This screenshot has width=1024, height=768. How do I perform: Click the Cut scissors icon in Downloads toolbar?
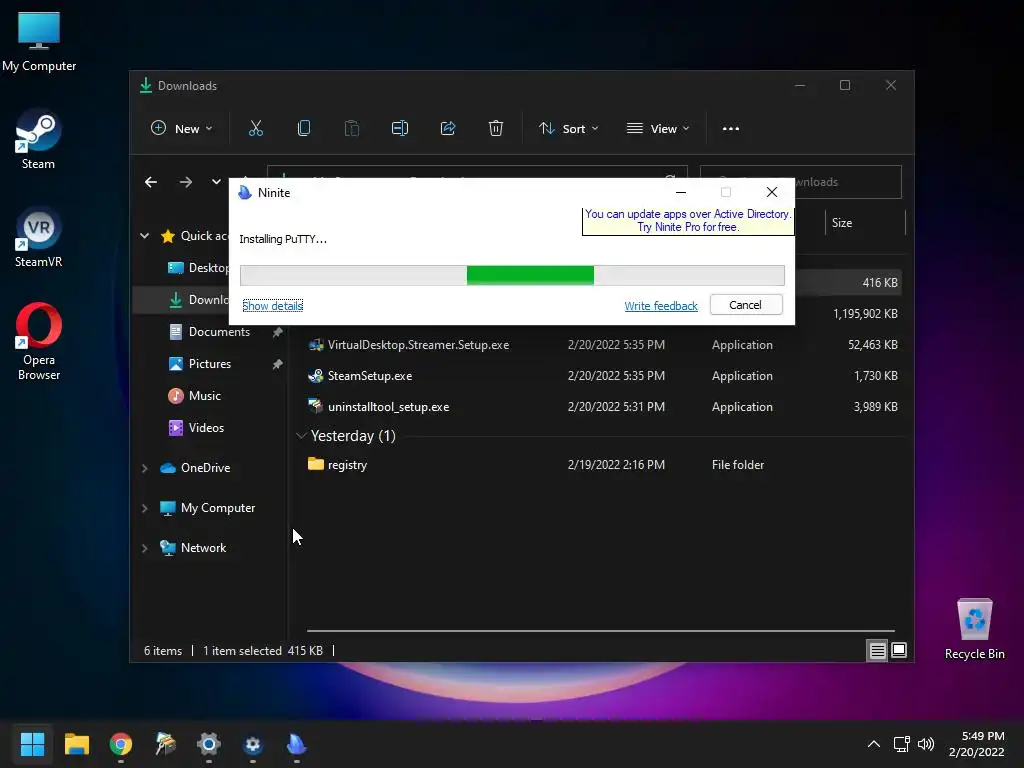click(255, 129)
